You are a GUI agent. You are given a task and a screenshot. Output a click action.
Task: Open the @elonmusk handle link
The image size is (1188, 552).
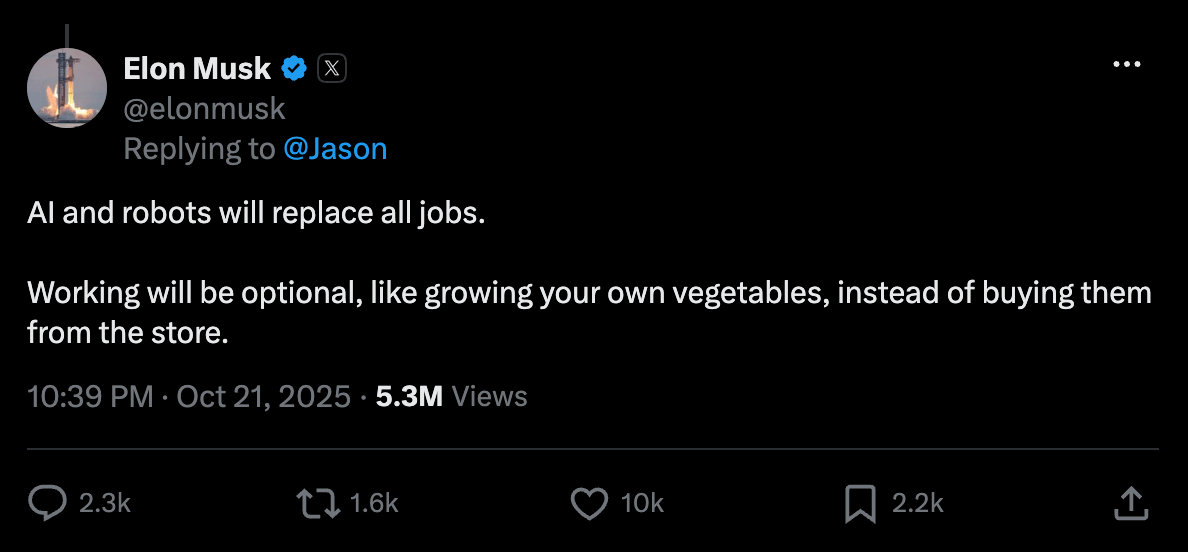205,109
